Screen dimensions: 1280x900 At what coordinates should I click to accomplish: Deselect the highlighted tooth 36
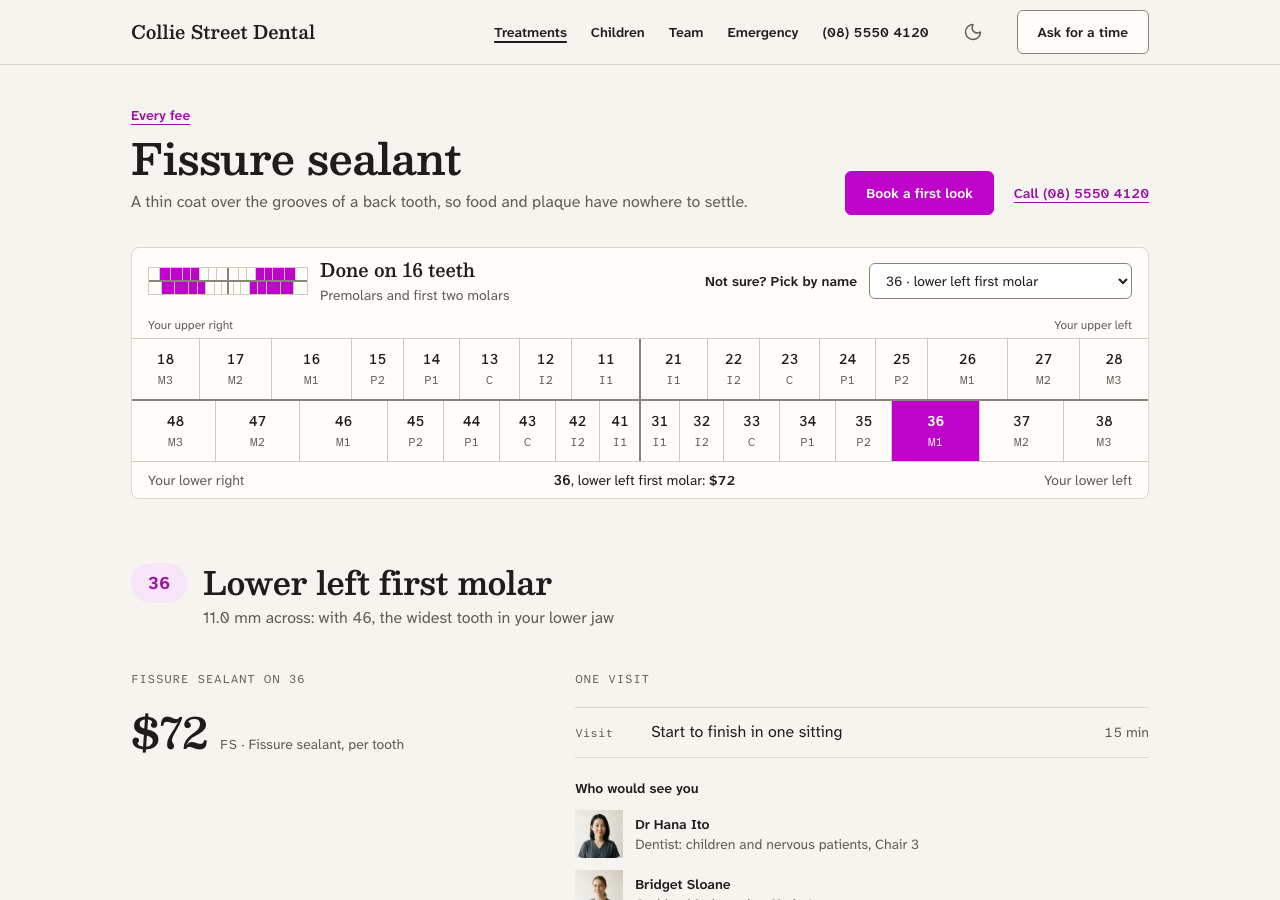click(x=936, y=431)
